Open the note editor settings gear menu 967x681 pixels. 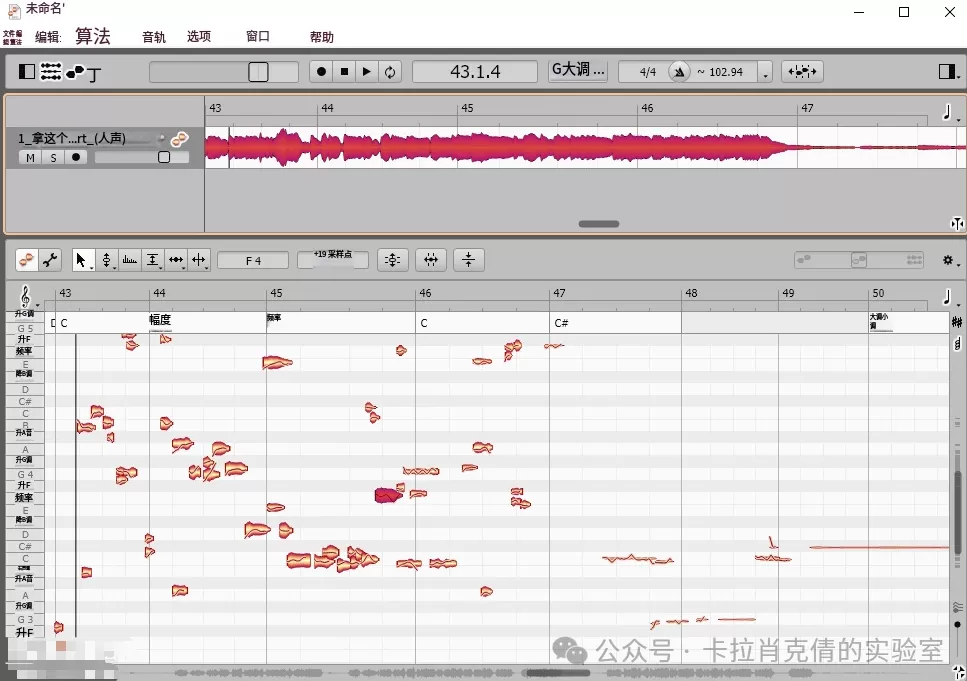coord(948,260)
